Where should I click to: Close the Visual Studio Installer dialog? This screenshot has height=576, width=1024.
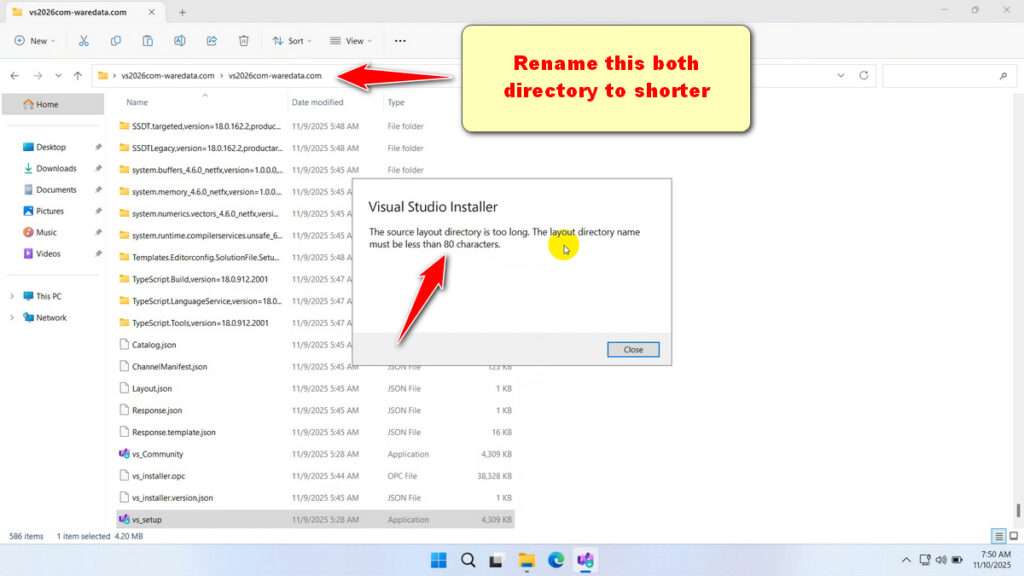click(633, 349)
